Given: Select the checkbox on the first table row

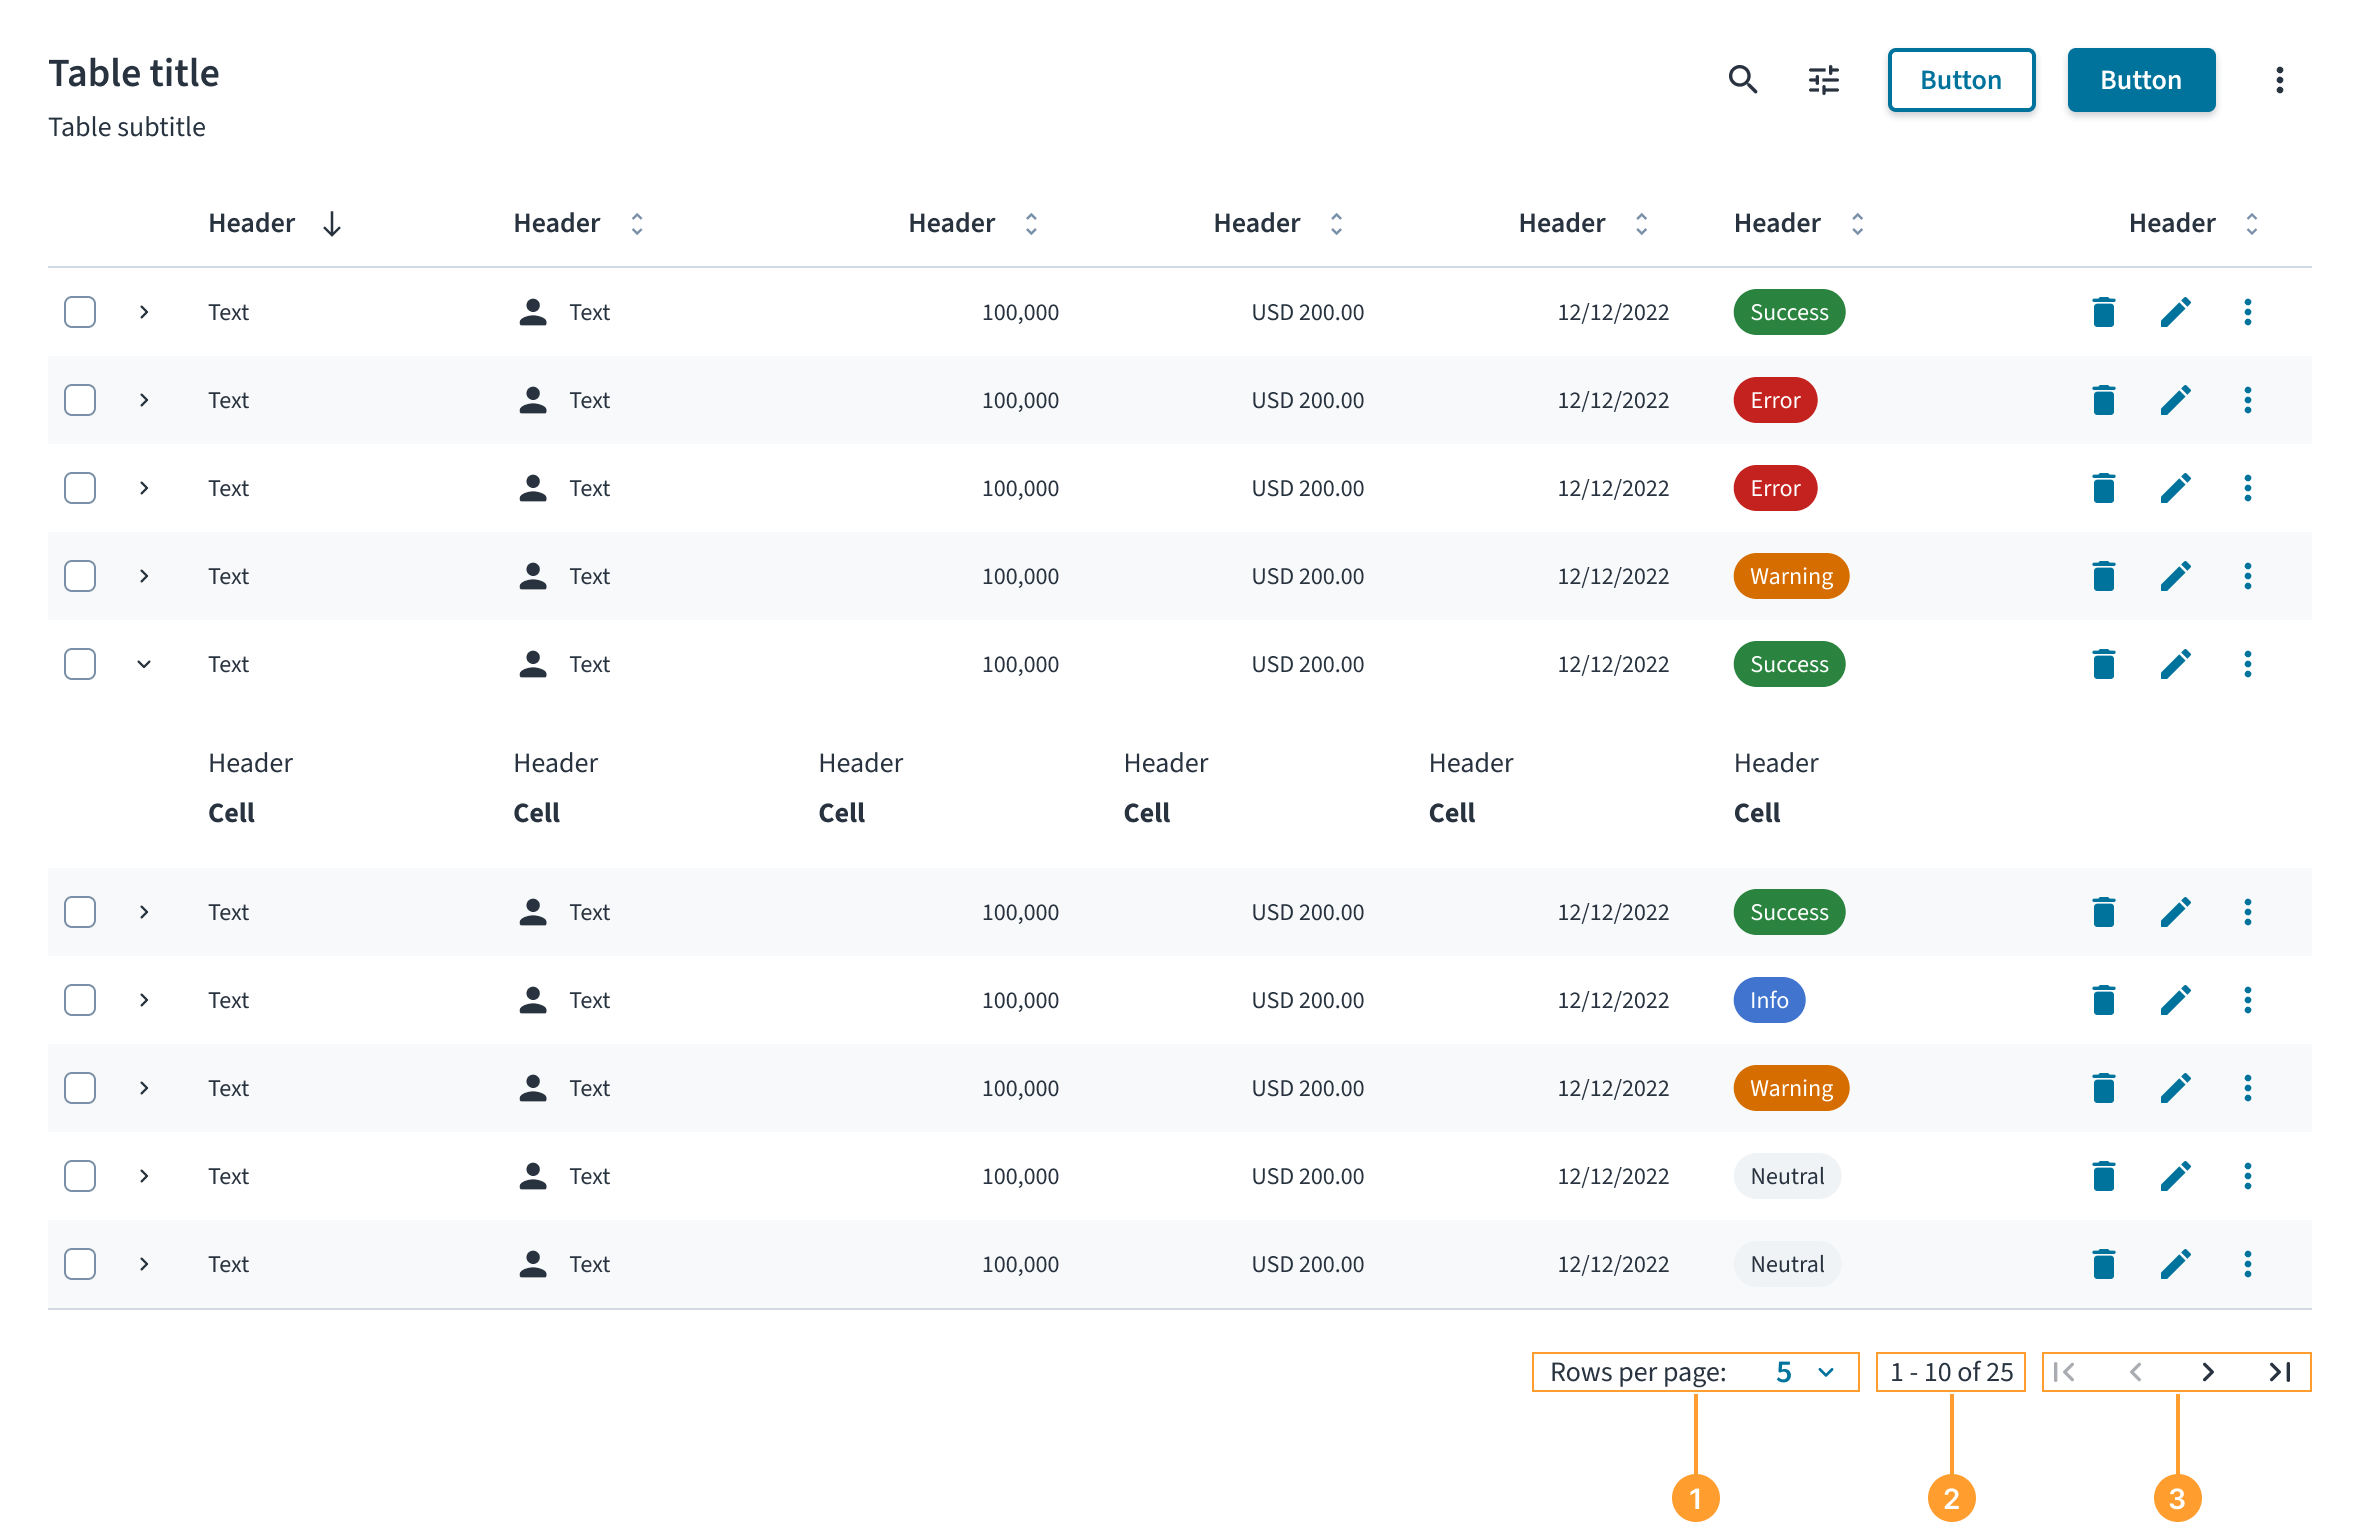Looking at the screenshot, I should click(79, 312).
